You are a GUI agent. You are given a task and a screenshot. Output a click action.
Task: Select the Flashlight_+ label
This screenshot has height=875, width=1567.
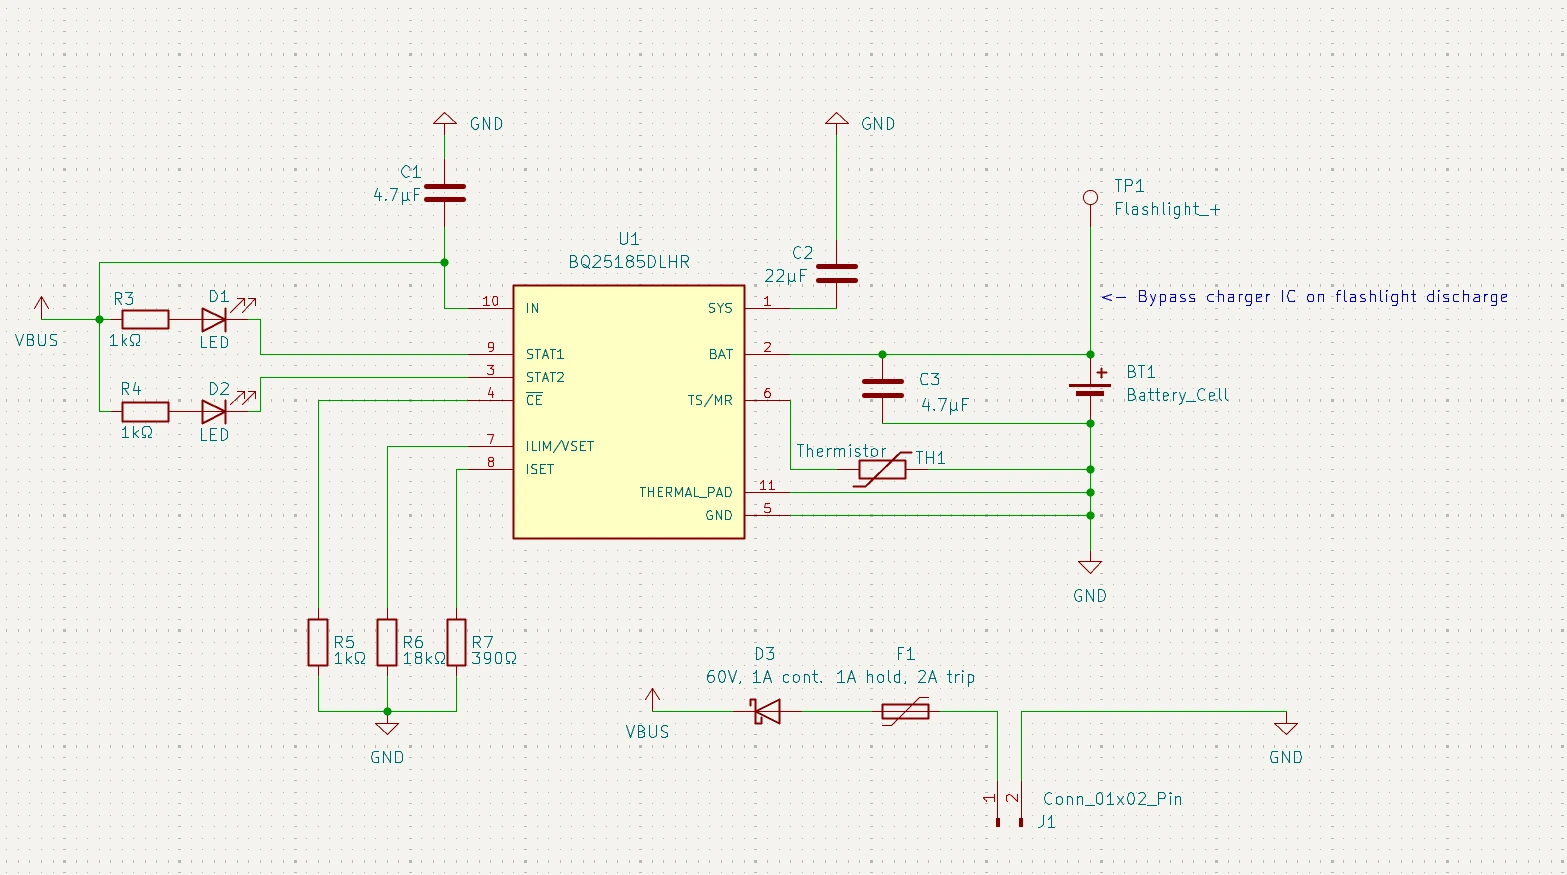click(x=1168, y=209)
